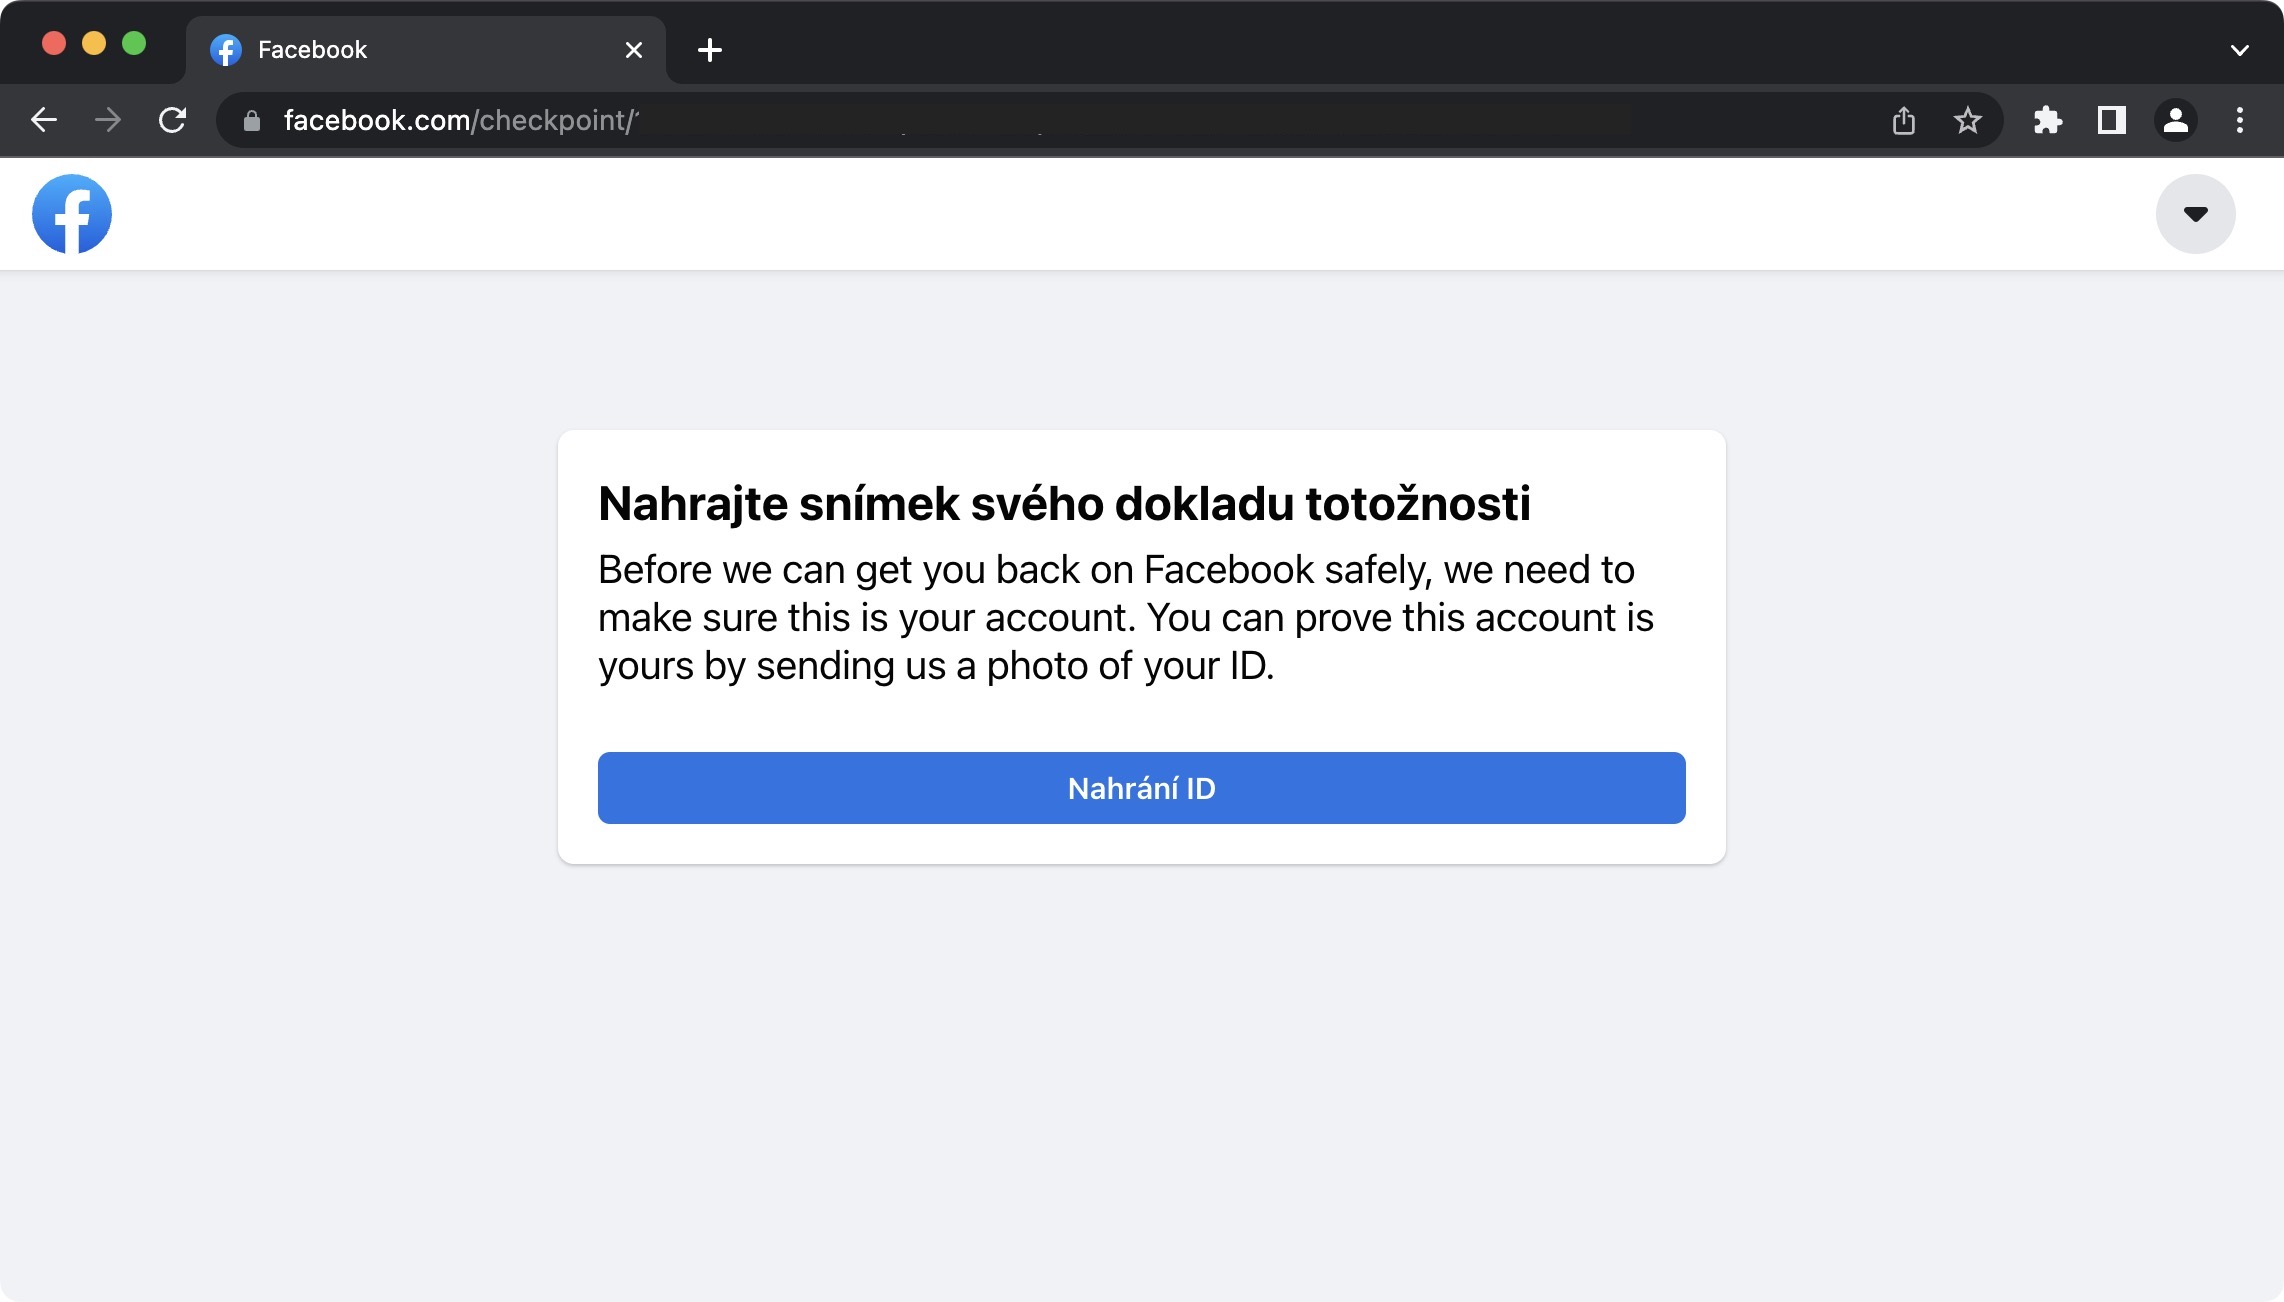
Task: Open the Extensions puzzle icon
Action: point(2047,121)
